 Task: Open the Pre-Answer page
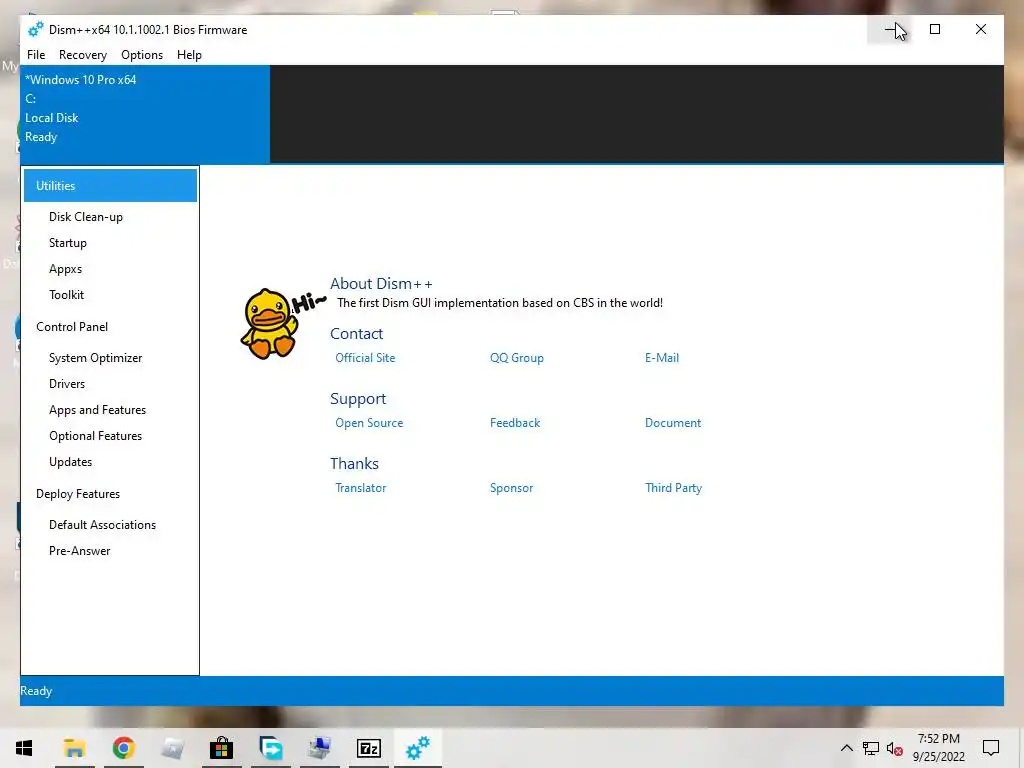[x=80, y=551]
